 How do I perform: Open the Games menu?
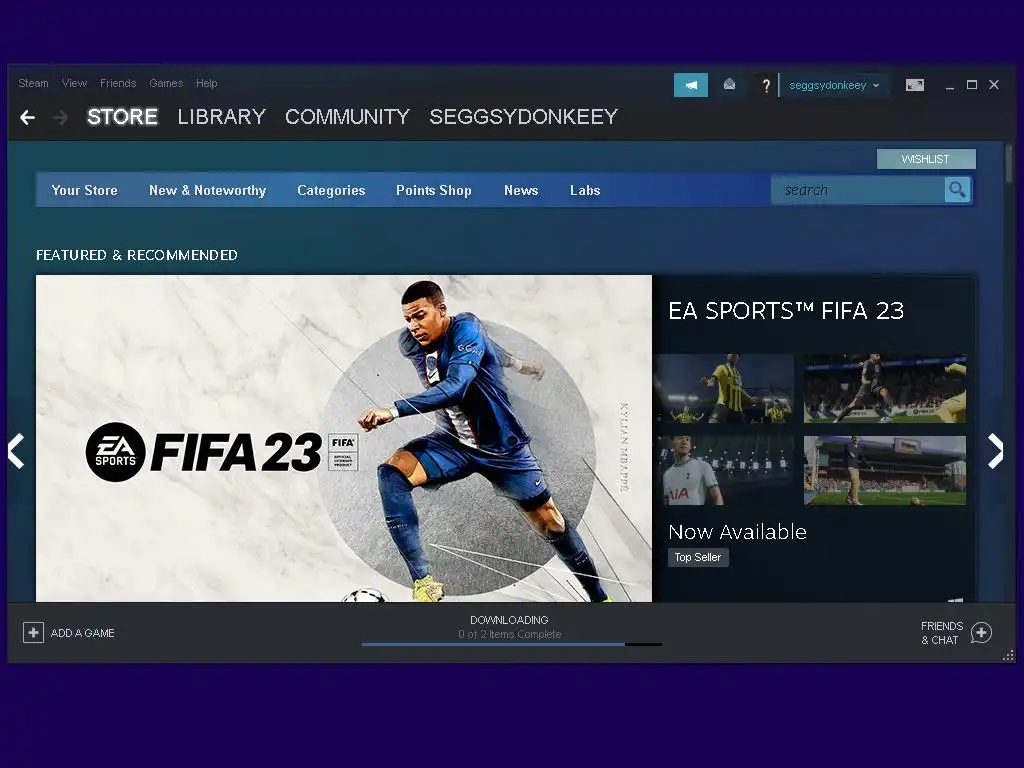(x=166, y=83)
